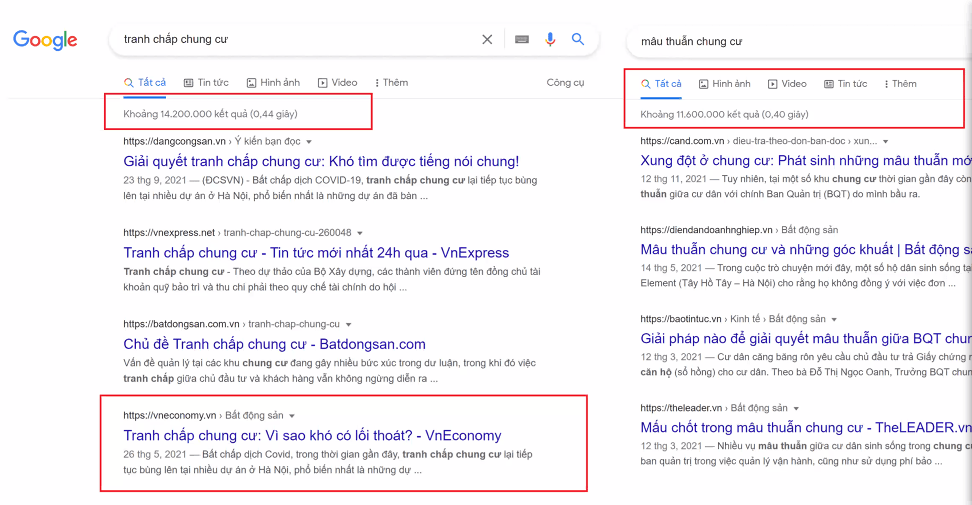Expand the vnexpress.net result options arrow
Screen dimensions: 972x505
pyautogui.click(x=360, y=234)
